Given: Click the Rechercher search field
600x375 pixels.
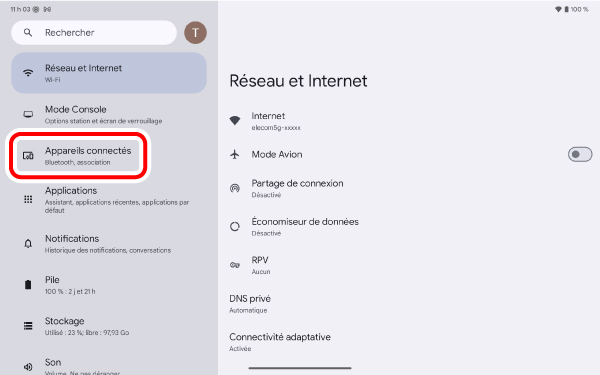Looking at the screenshot, I should (x=94, y=33).
